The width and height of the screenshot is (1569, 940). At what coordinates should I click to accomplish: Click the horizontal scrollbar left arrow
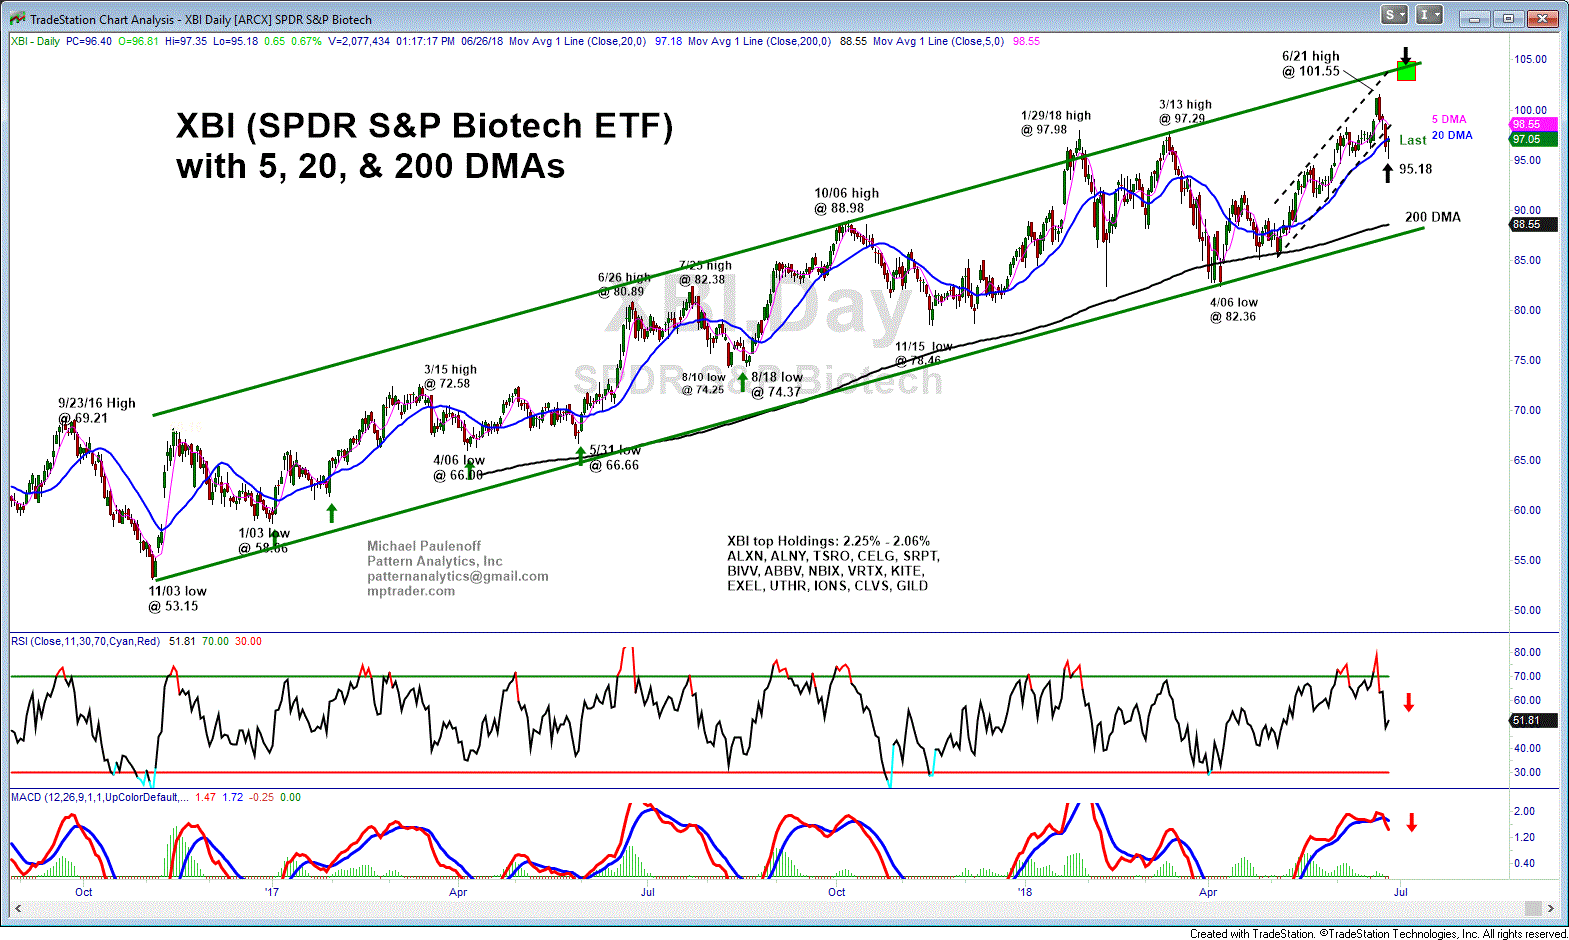(17, 908)
